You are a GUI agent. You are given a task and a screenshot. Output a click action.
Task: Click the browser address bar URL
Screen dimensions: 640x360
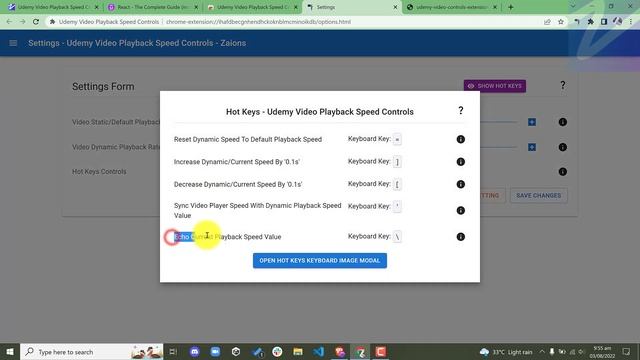[x=258, y=22]
